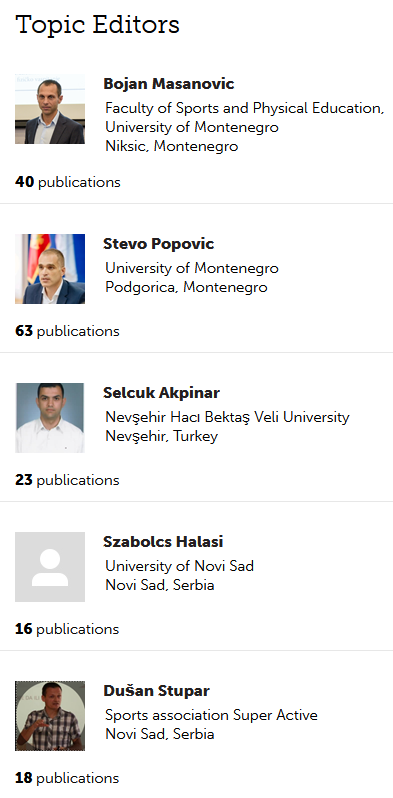Open the Stevo Popovic name link
The height and width of the screenshot is (798, 393).
click(158, 244)
